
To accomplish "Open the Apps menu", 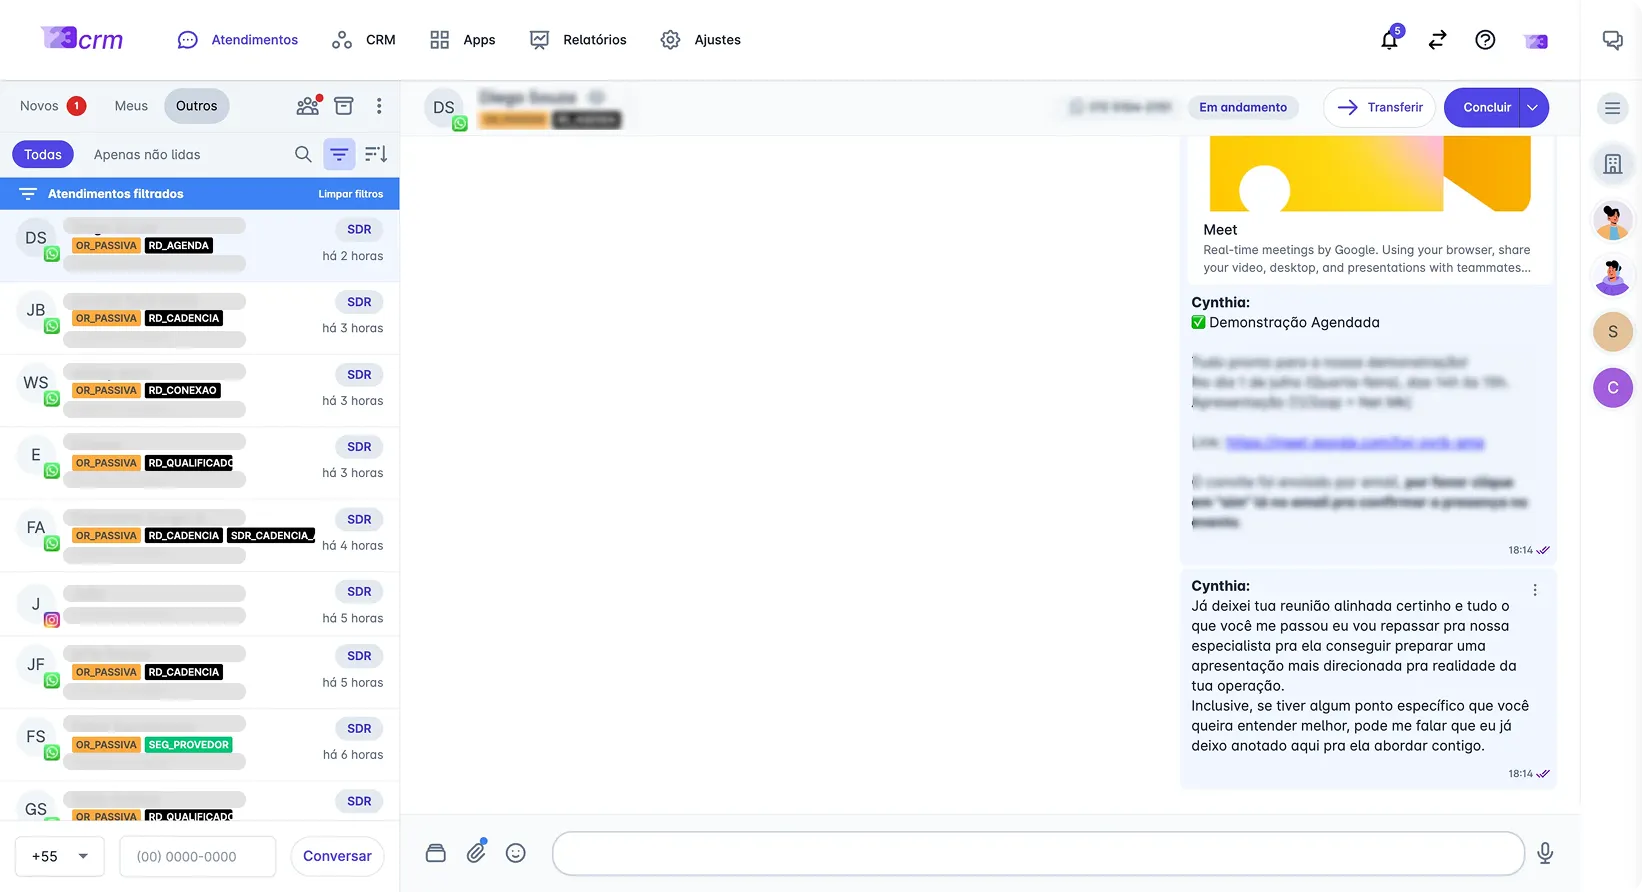I will (x=463, y=40).
